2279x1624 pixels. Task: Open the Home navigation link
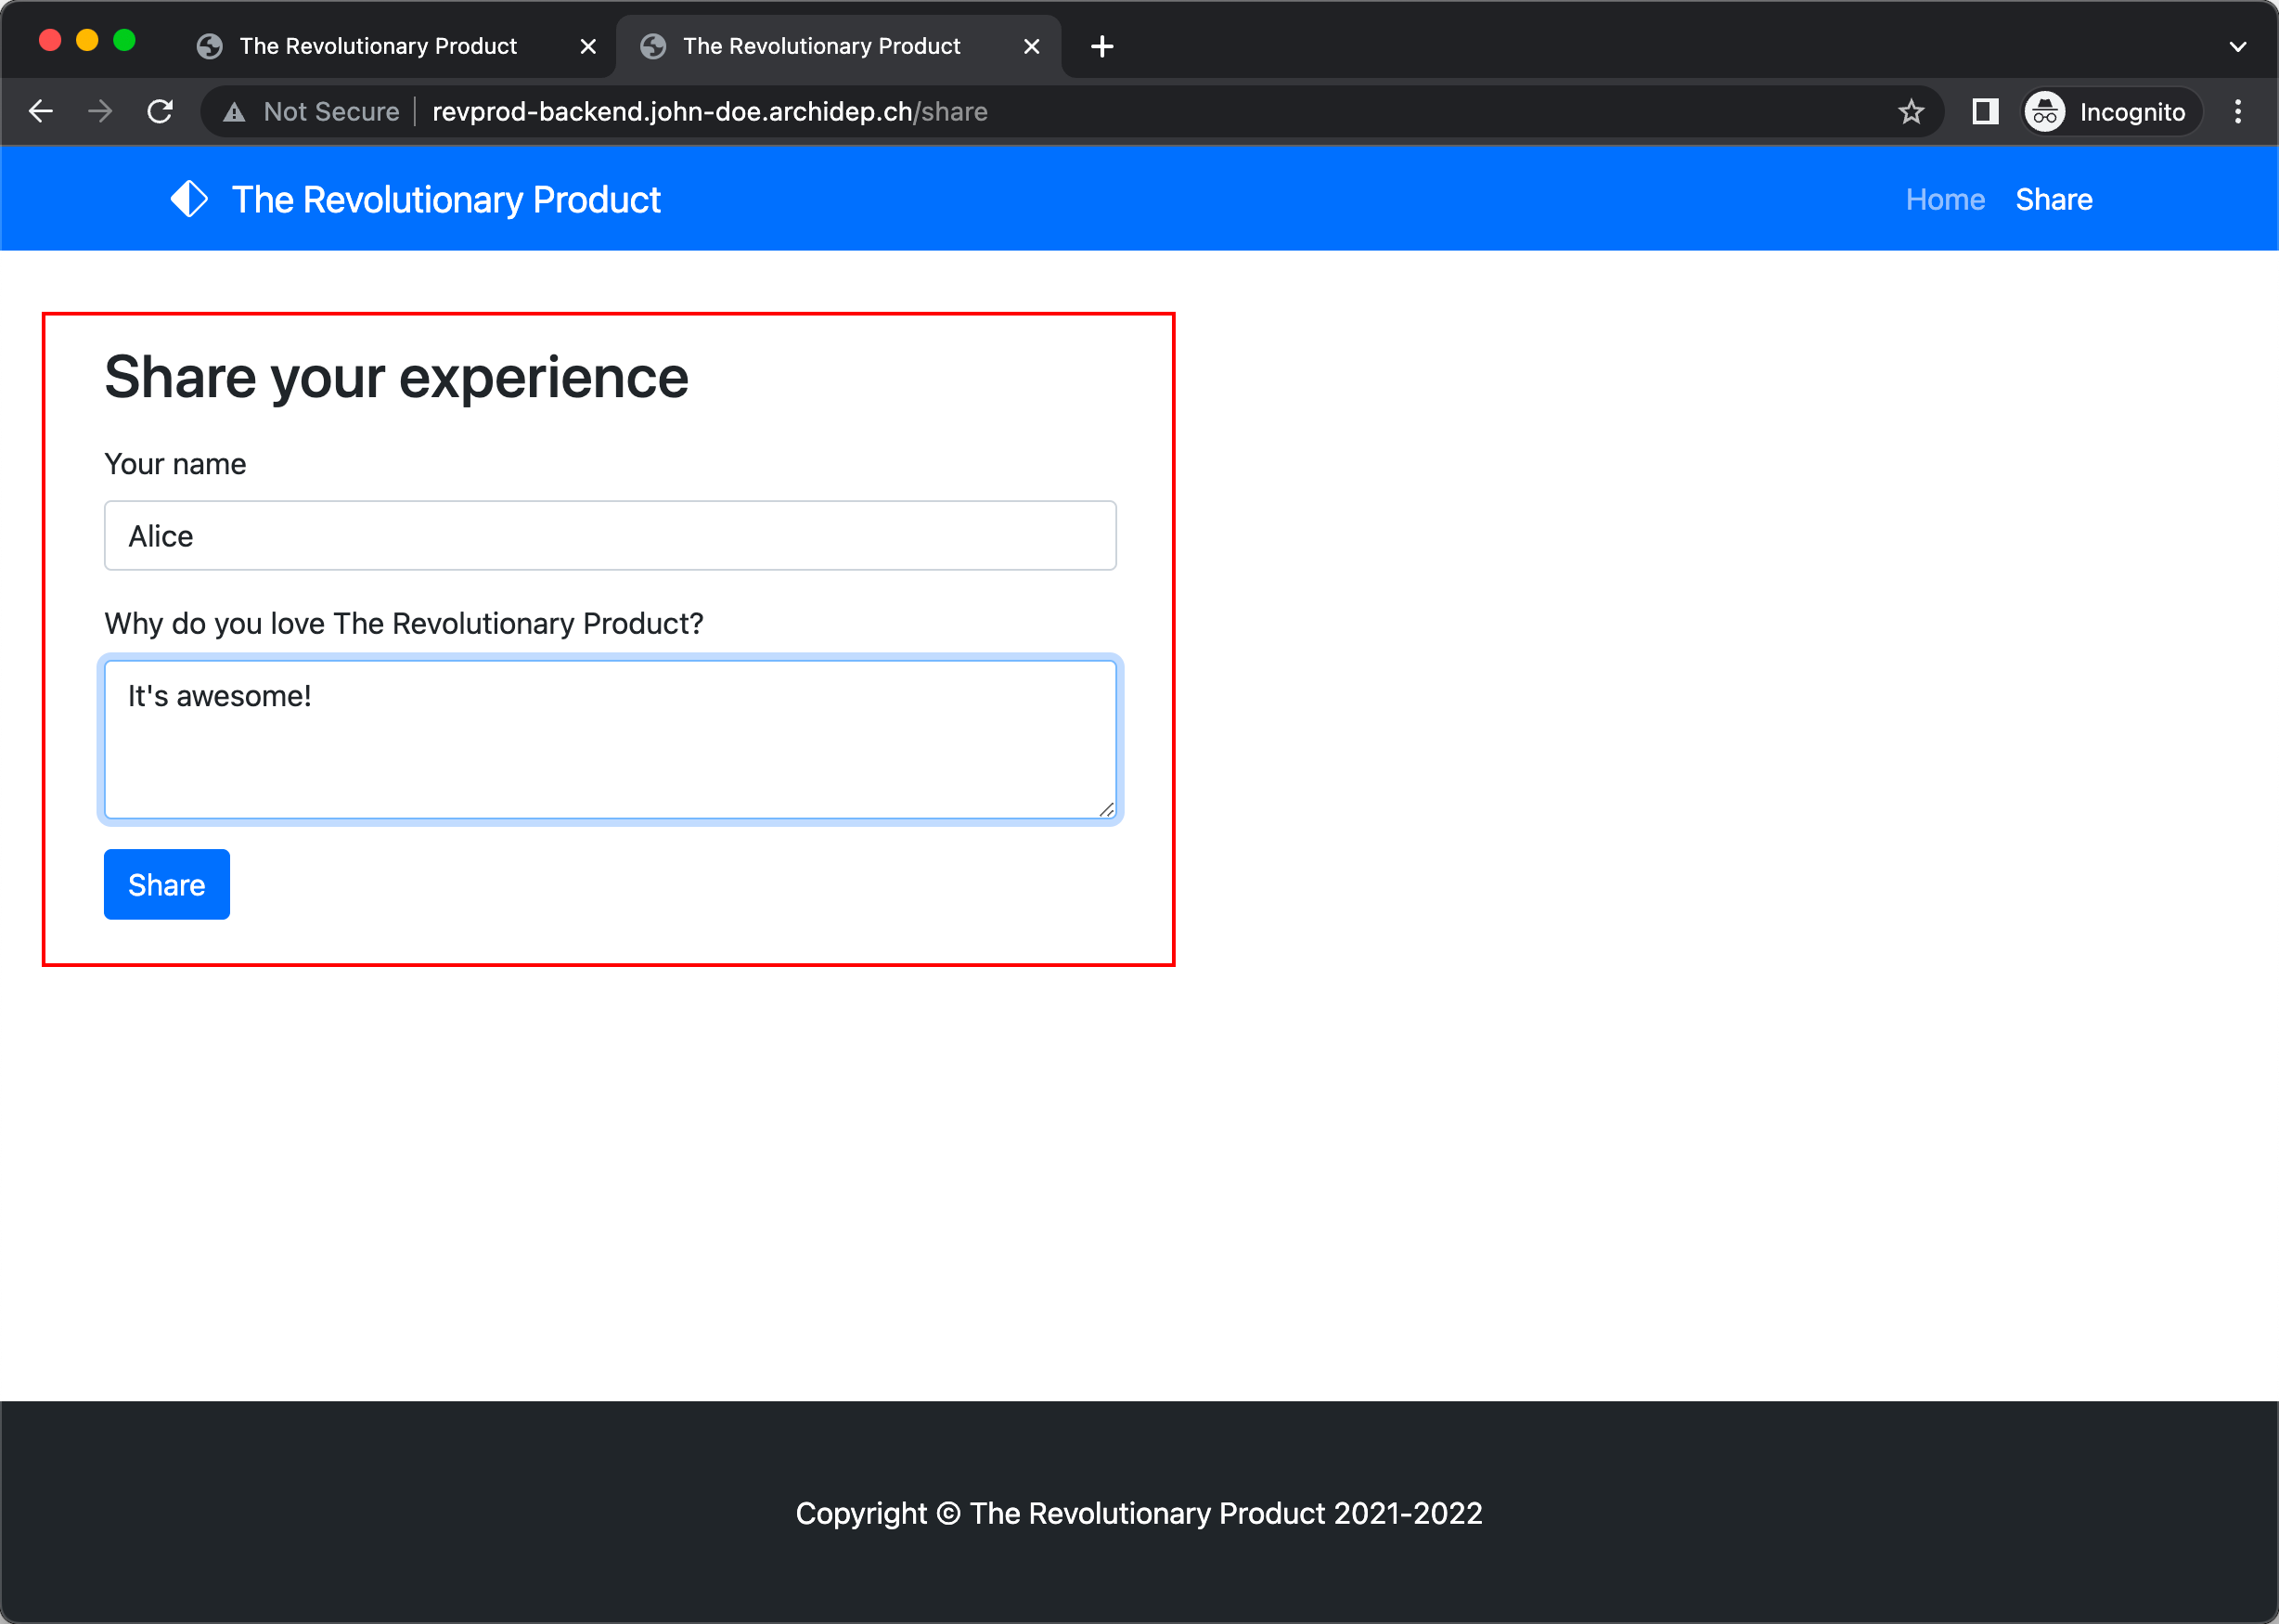coord(1944,198)
